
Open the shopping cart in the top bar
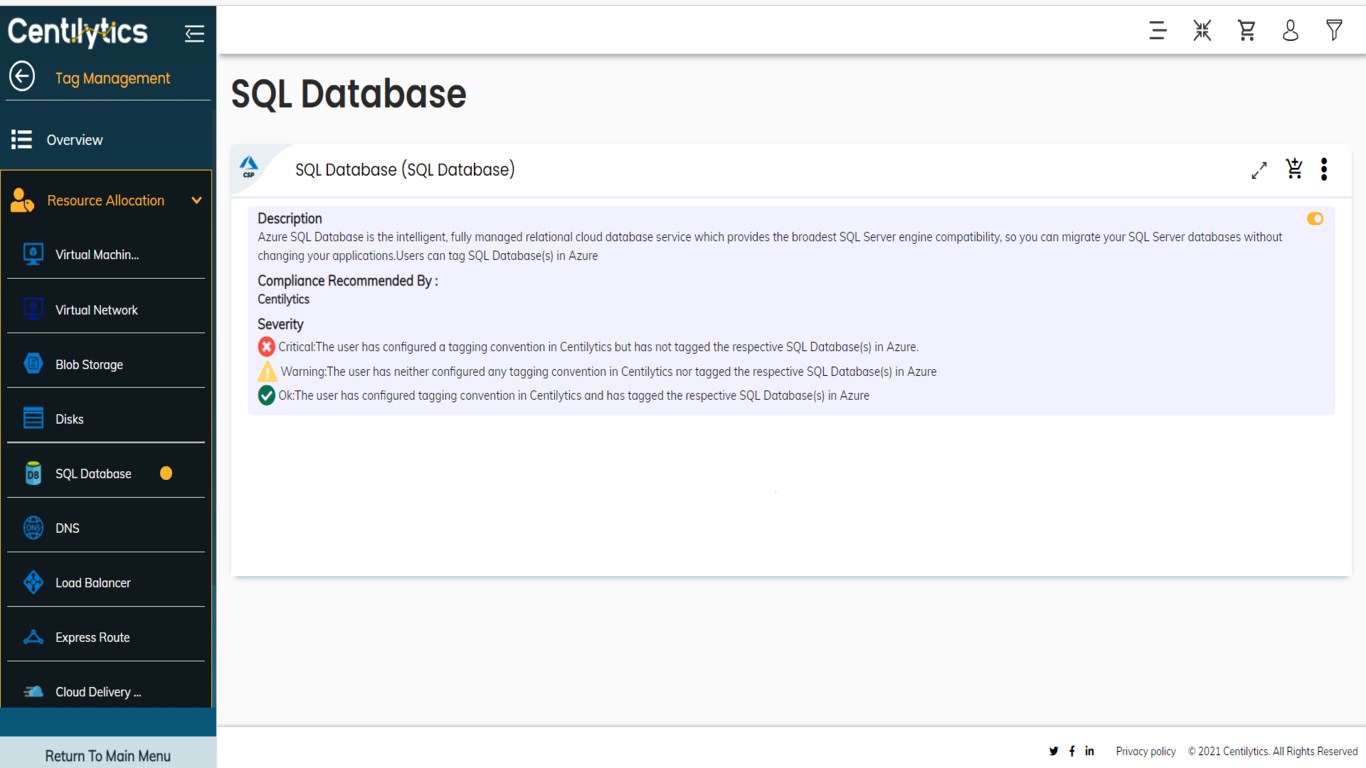pos(1246,30)
